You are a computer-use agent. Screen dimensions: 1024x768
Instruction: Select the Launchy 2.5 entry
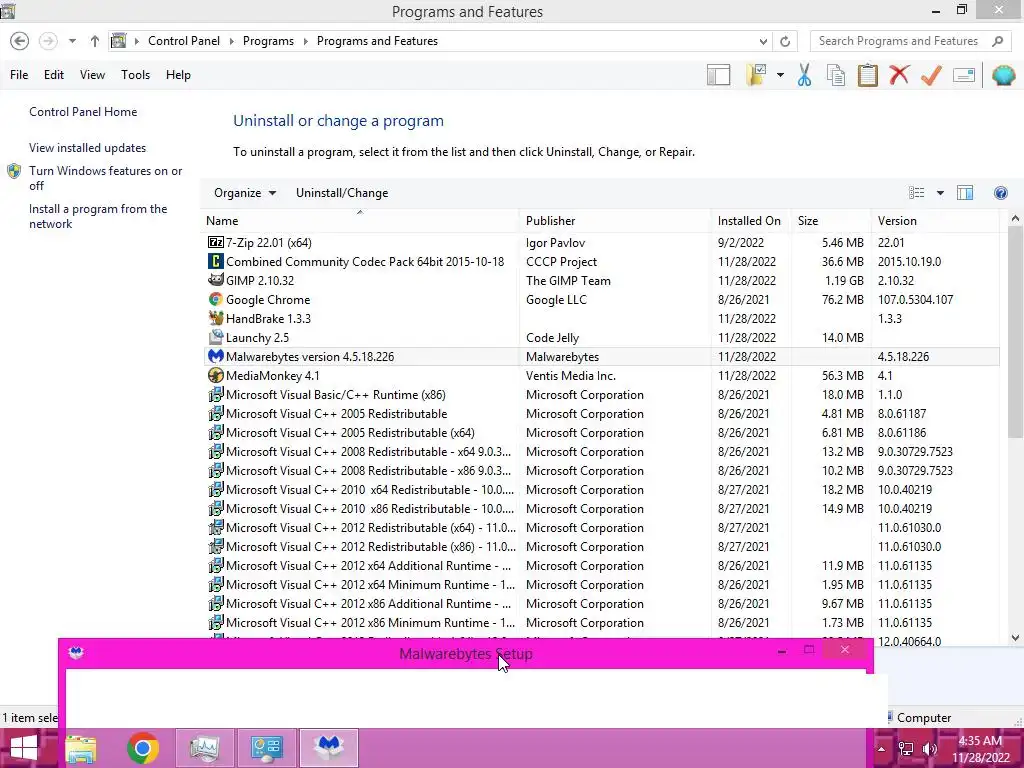coord(600,337)
